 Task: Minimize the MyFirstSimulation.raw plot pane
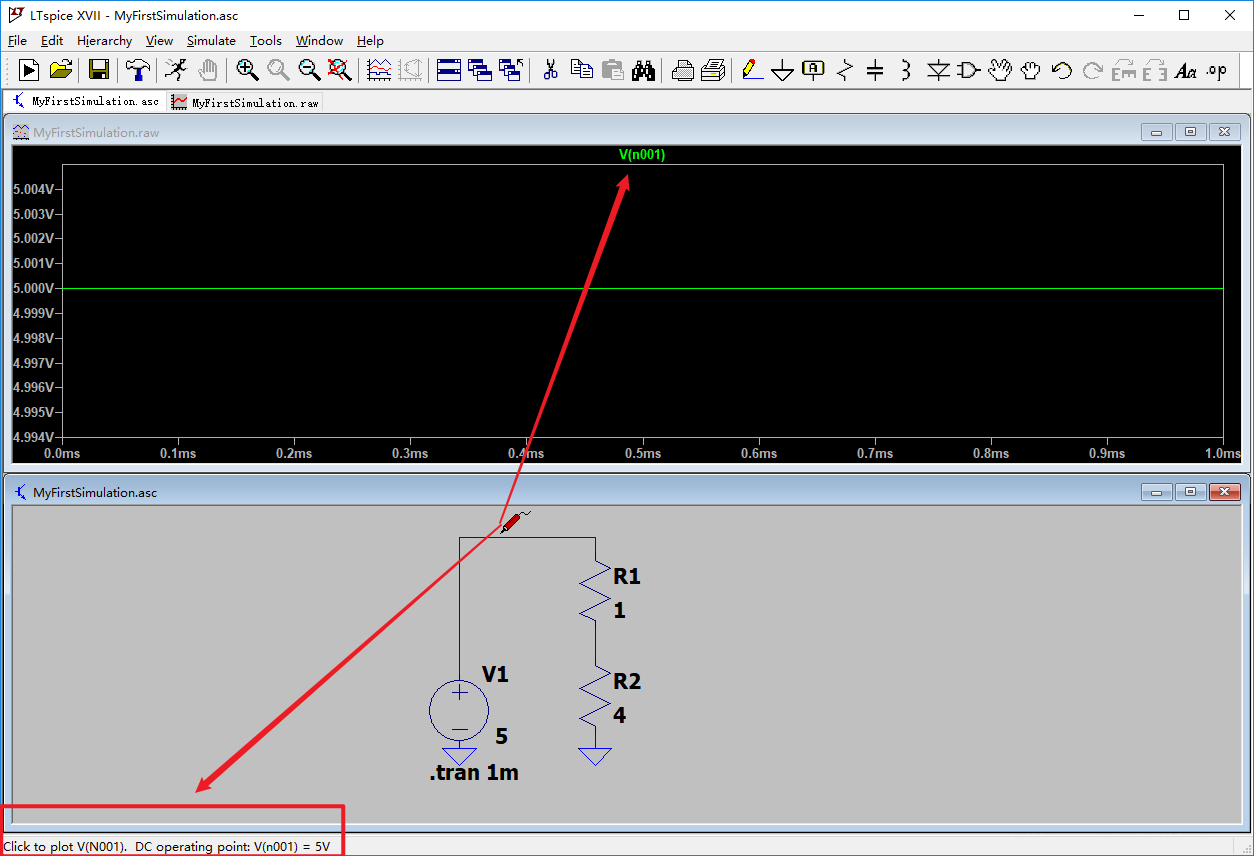(1158, 132)
